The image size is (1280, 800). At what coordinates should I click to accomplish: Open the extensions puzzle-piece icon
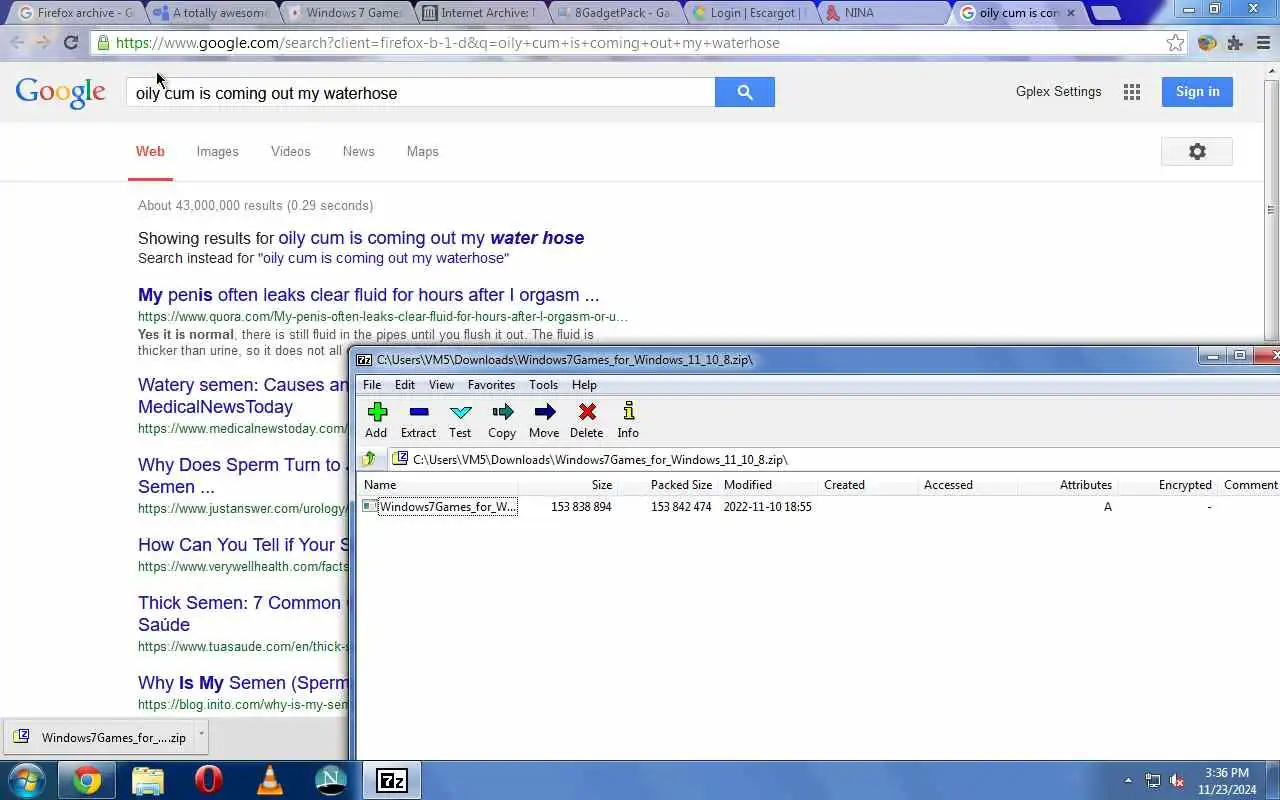[1235, 43]
